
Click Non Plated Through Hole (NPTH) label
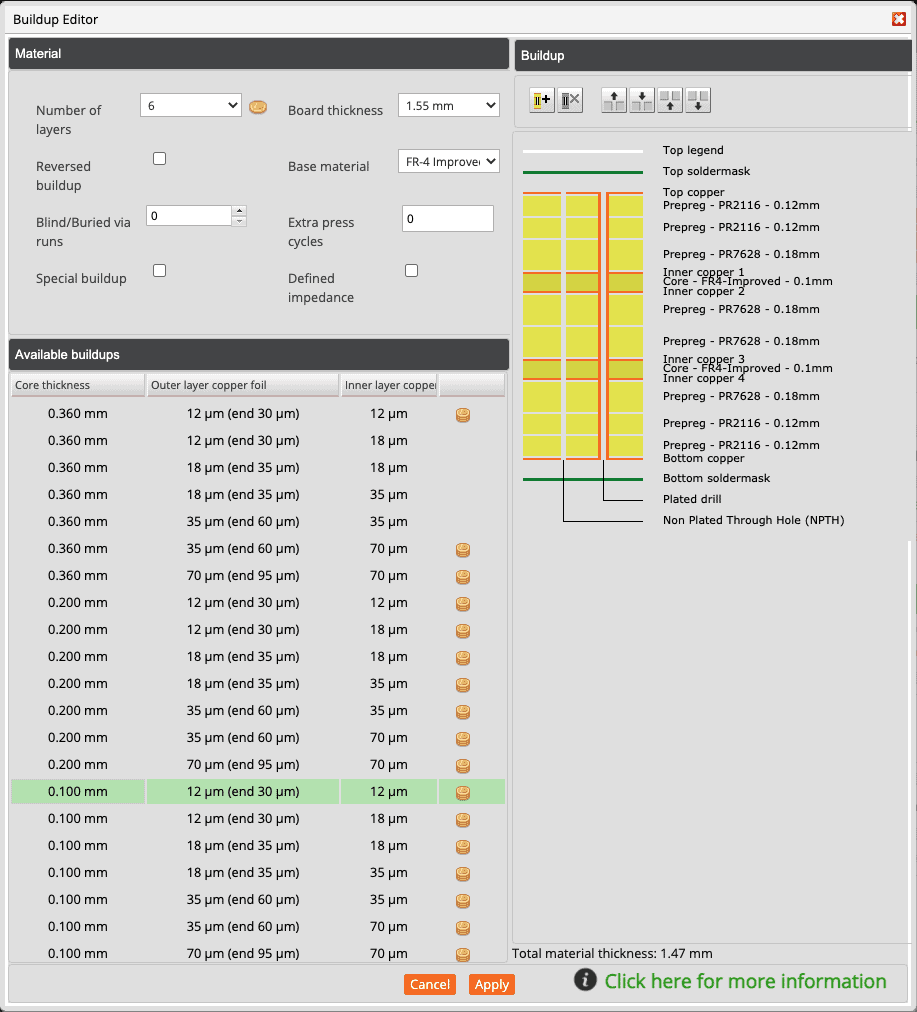(754, 520)
